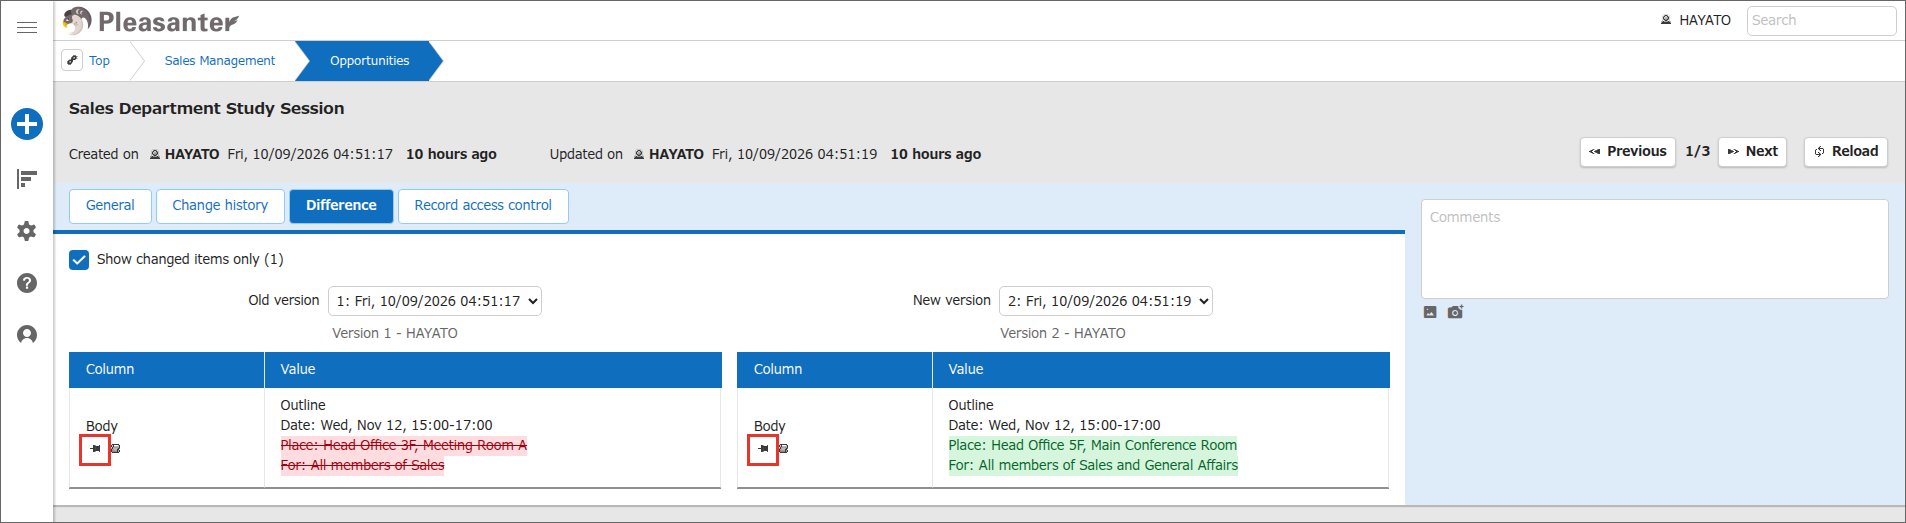Click the insert image icon below Comments
Image resolution: width=1906 pixels, height=523 pixels.
tap(1430, 312)
